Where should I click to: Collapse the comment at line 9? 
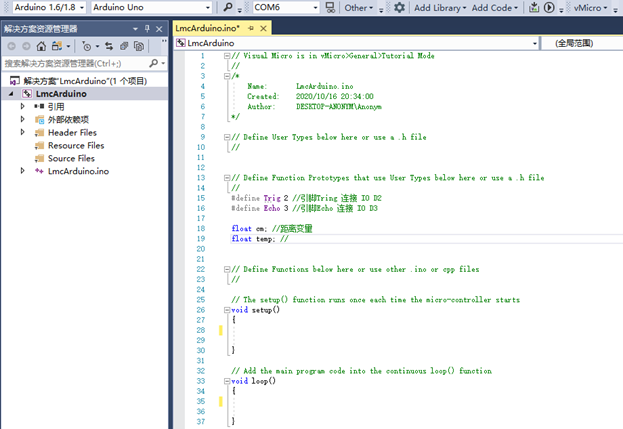[x=227, y=137]
